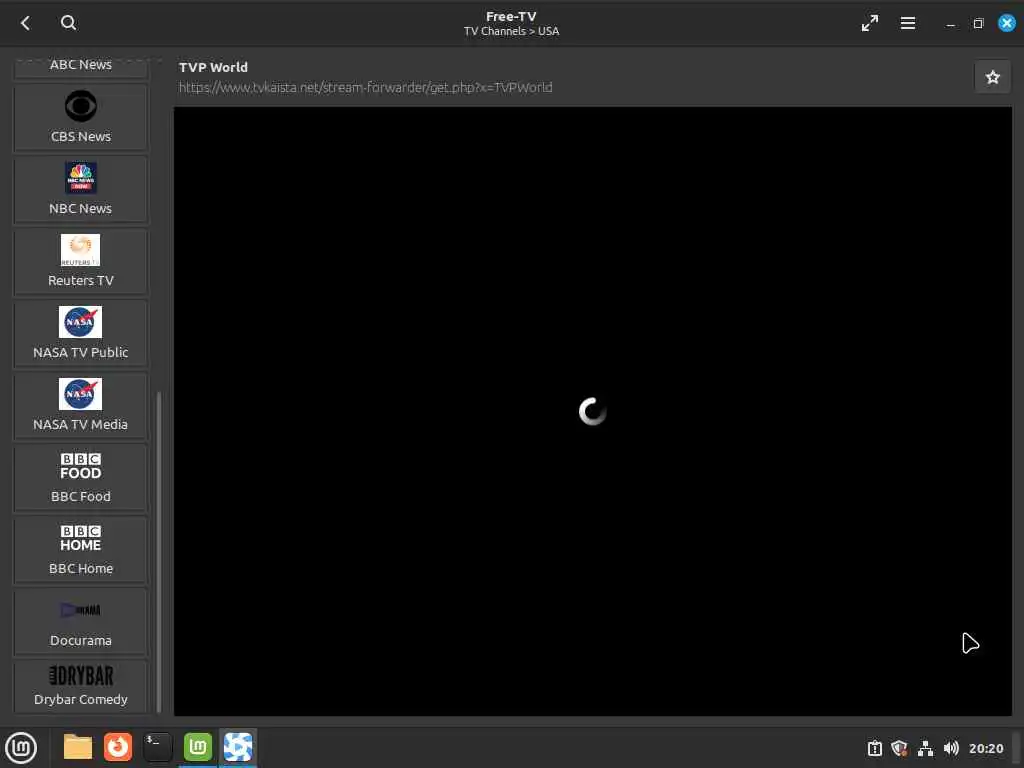Launch Firefox from the taskbar
1024x768 pixels.
[118, 747]
